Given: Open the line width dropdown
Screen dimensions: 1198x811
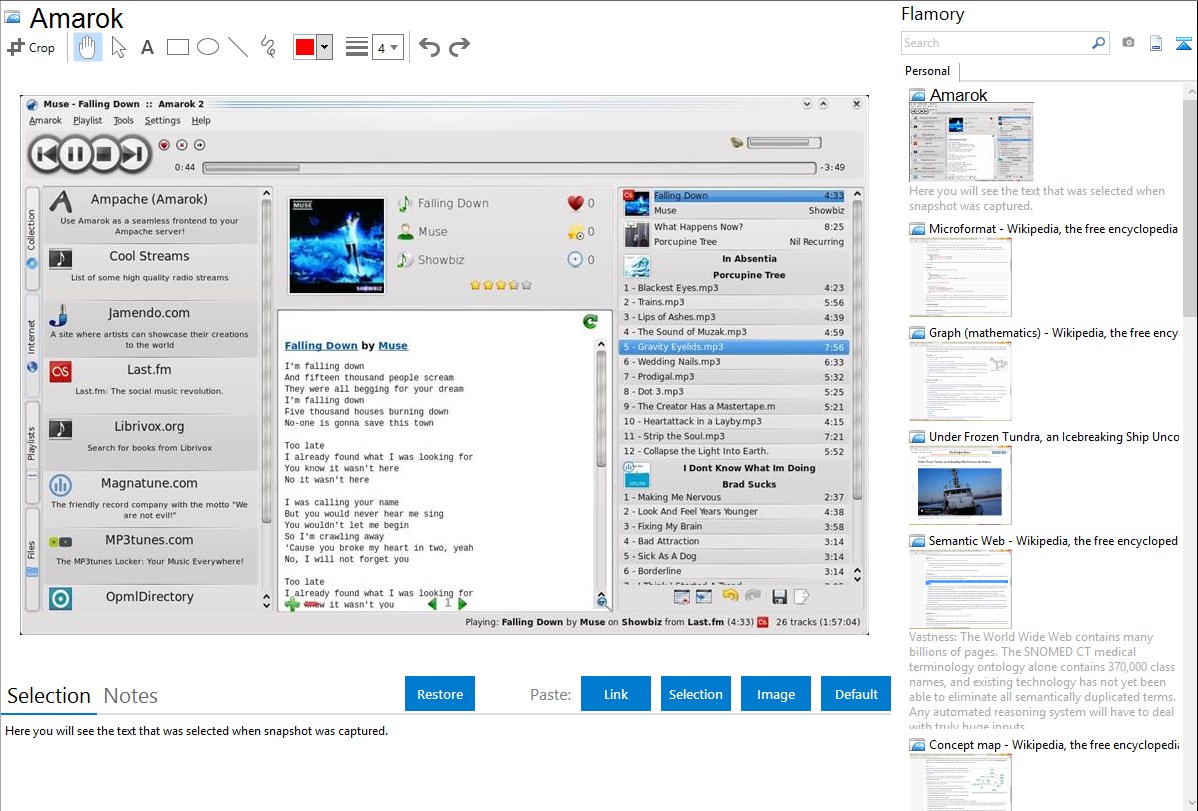Looking at the screenshot, I should 387,47.
